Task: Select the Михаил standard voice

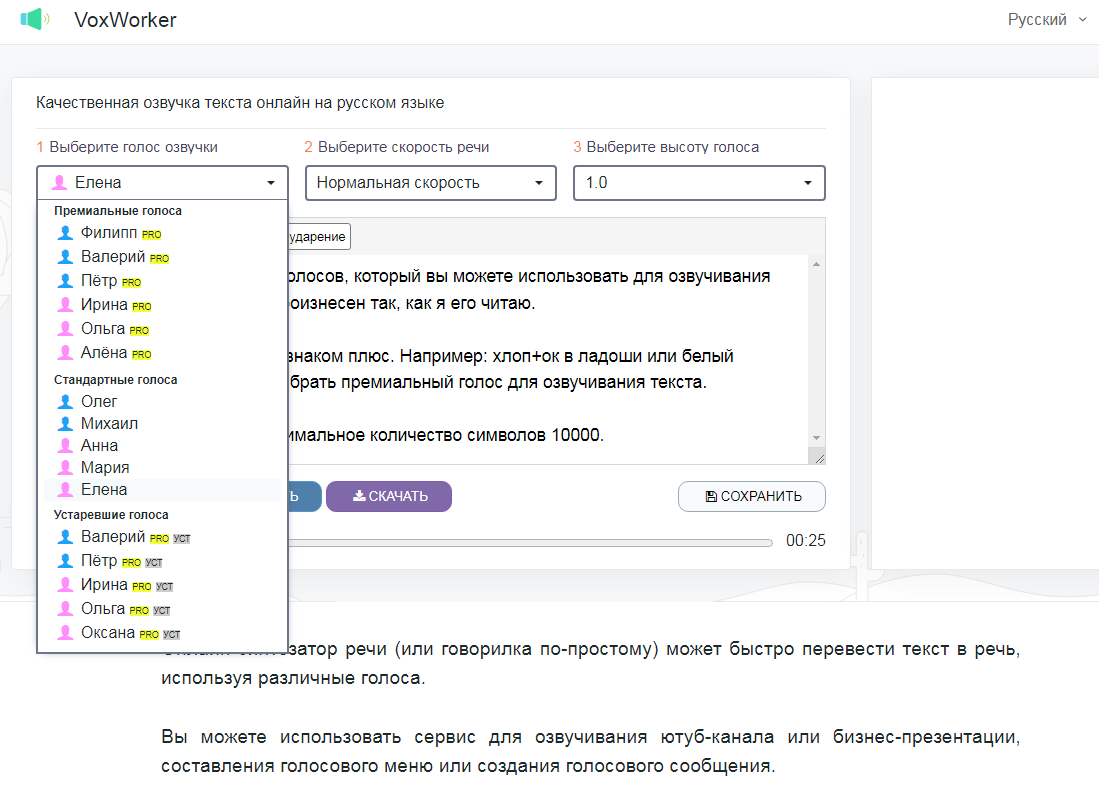Action: [108, 423]
